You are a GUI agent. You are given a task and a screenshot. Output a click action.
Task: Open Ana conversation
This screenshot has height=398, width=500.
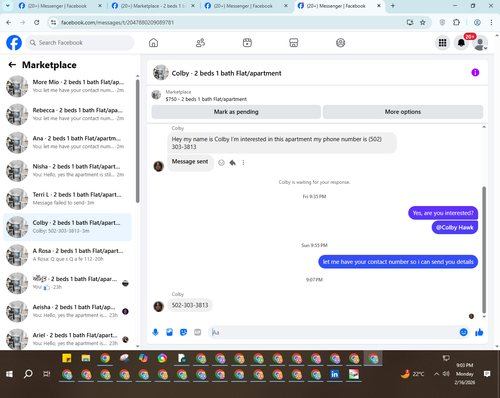(x=67, y=142)
